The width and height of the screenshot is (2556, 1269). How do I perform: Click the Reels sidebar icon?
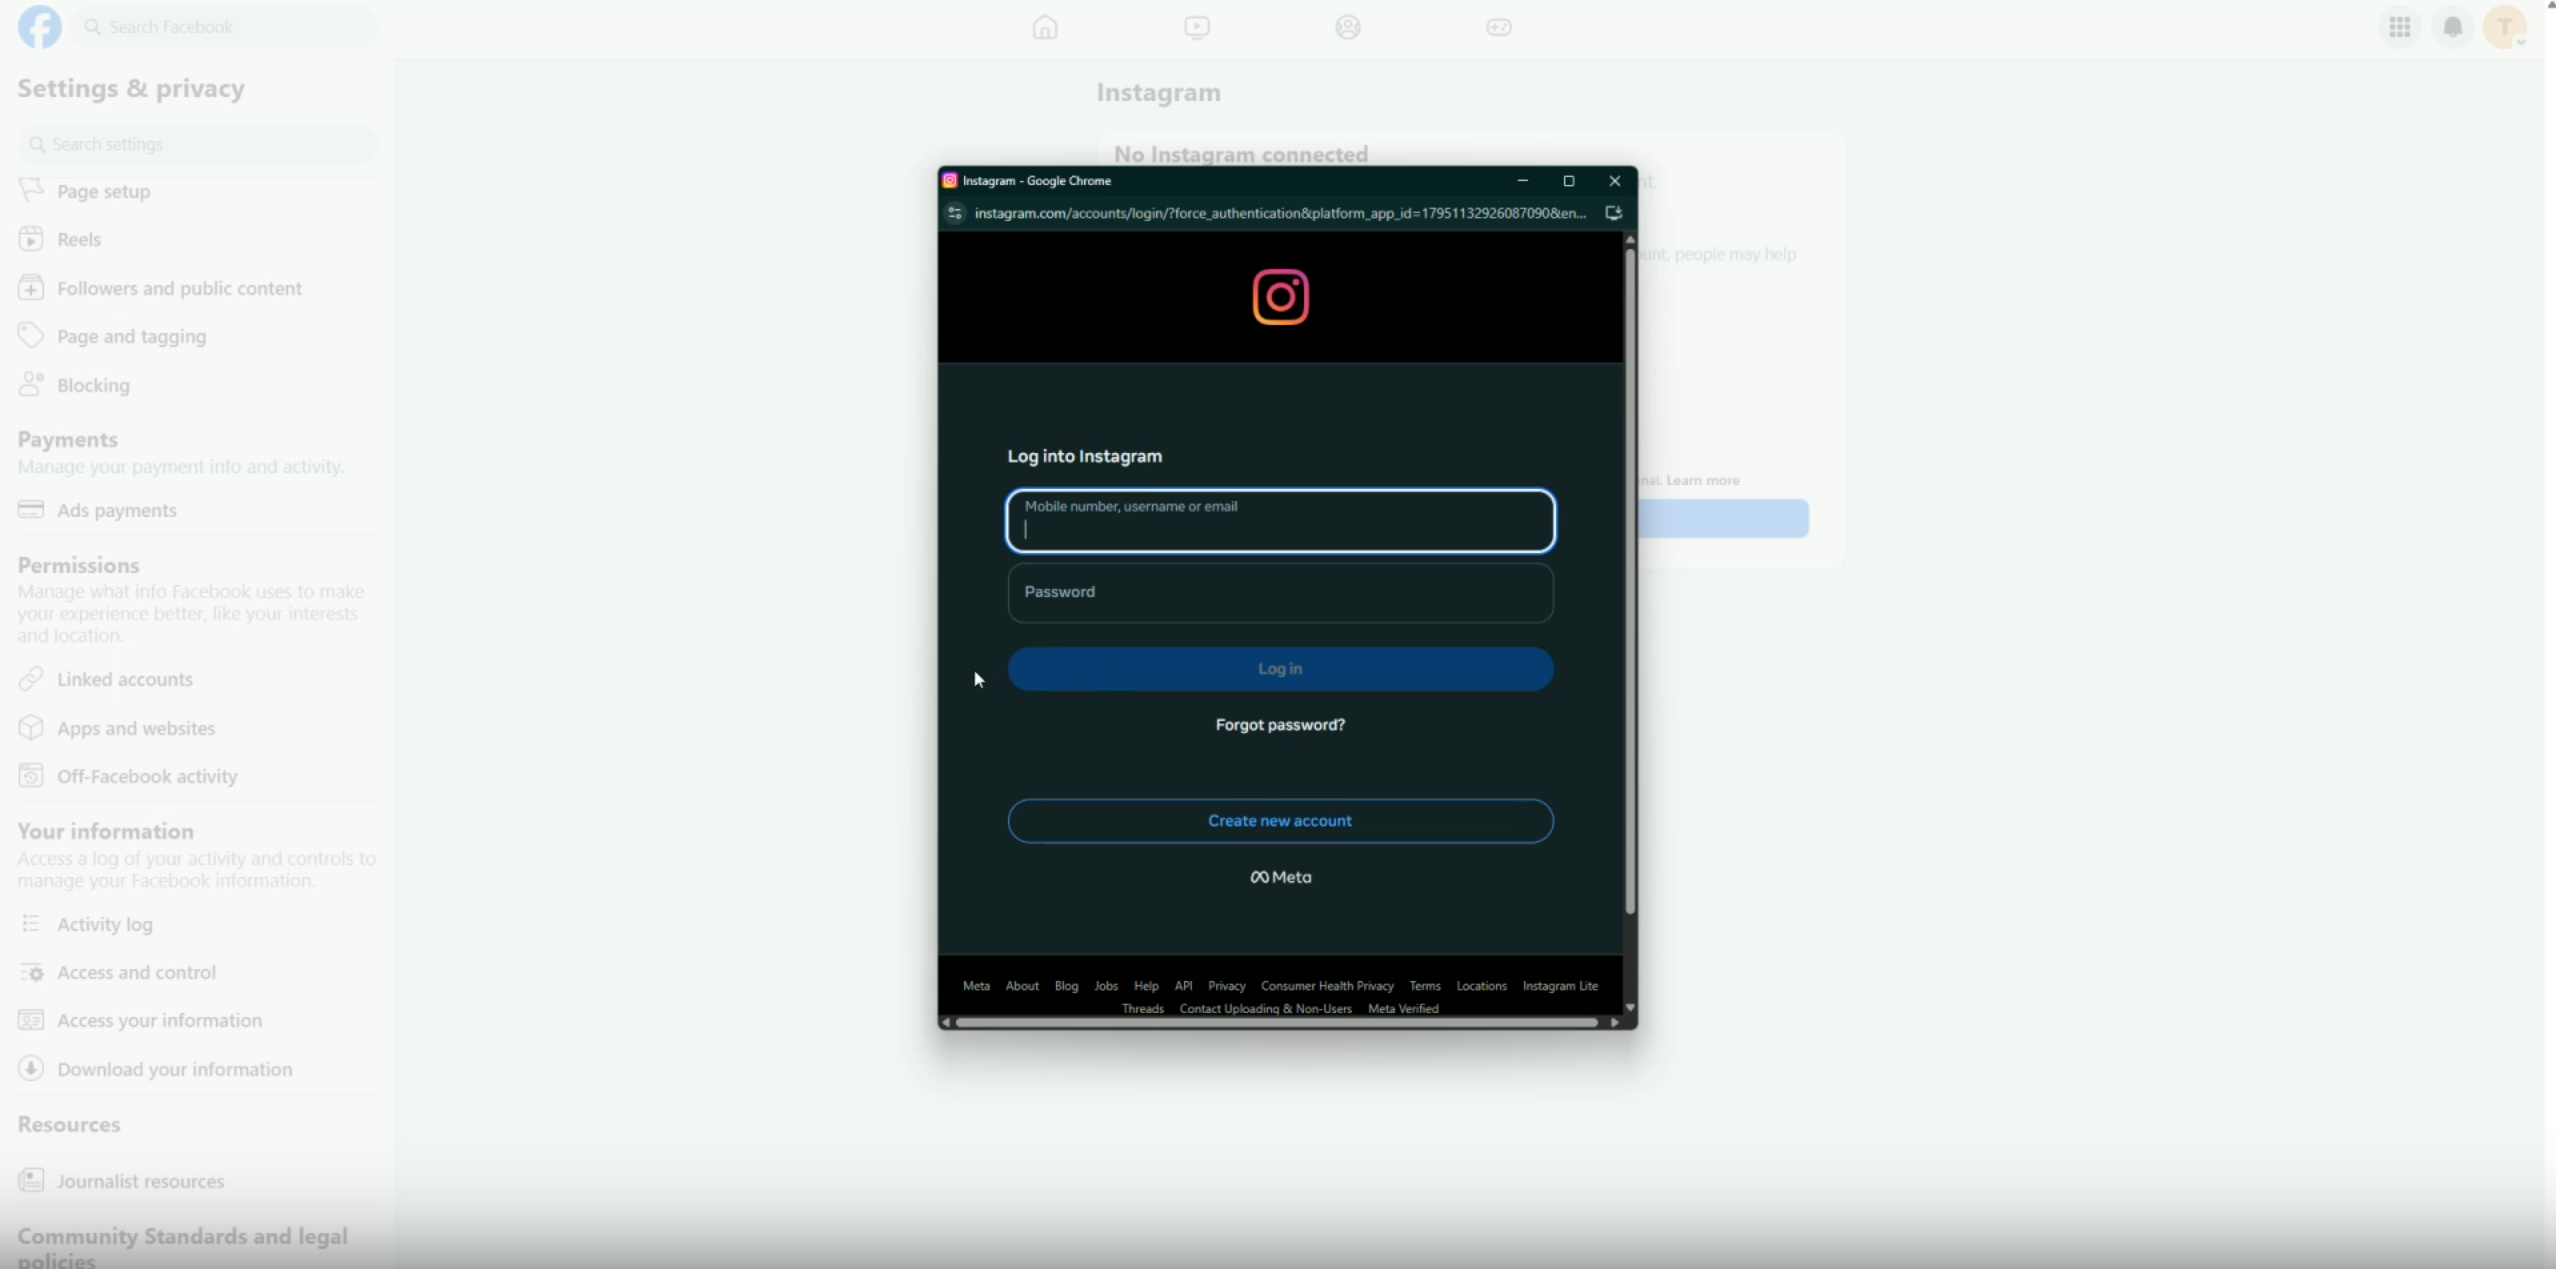[x=31, y=239]
